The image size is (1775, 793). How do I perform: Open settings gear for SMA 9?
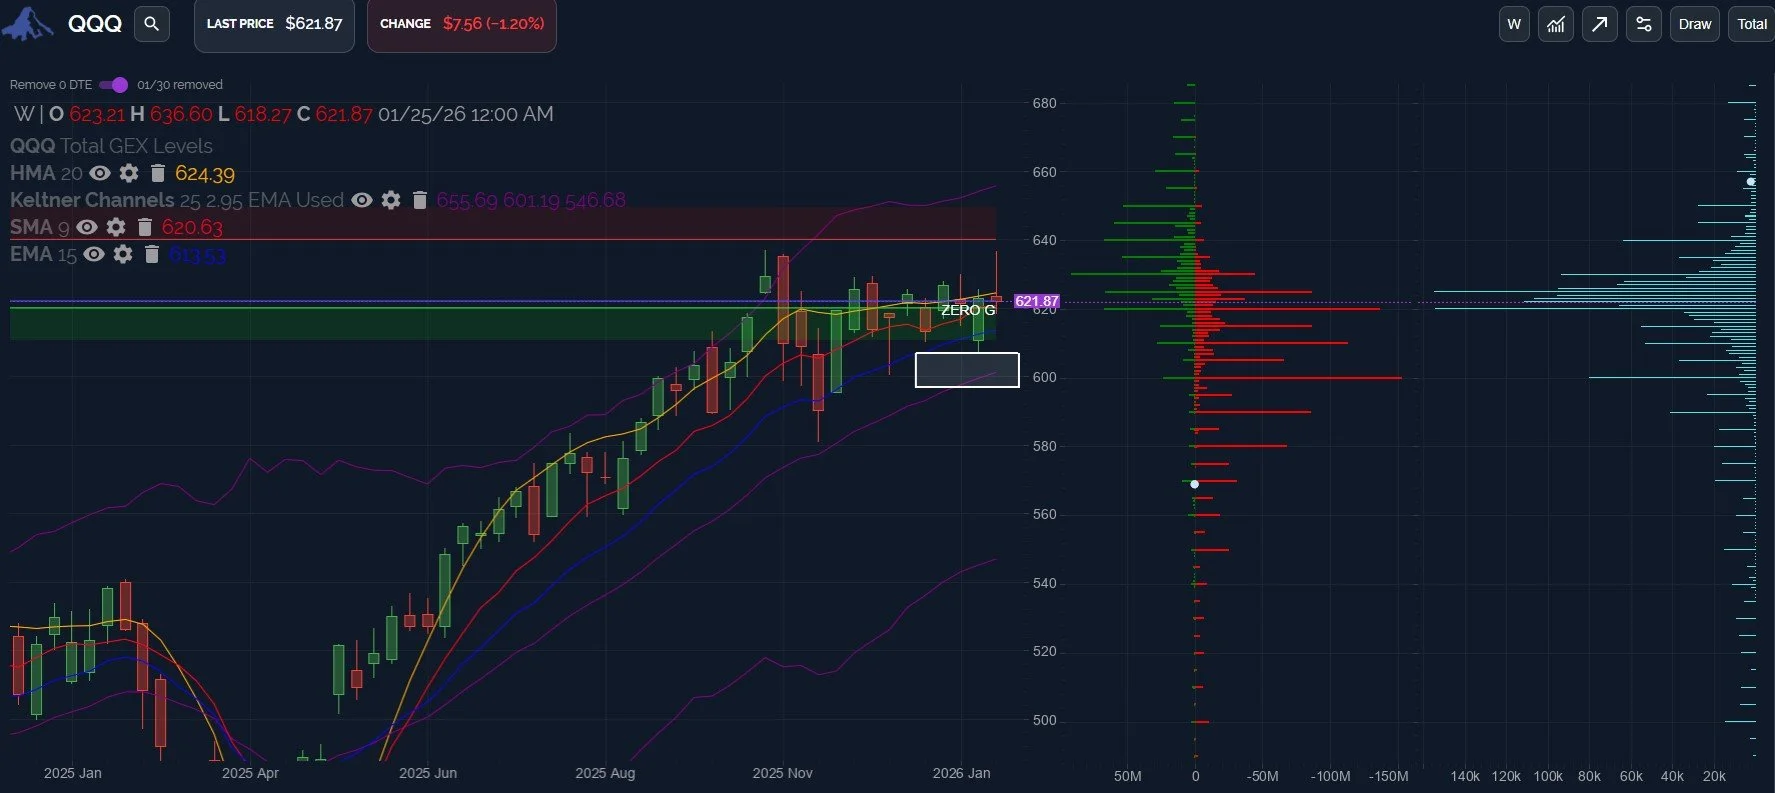point(116,227)
